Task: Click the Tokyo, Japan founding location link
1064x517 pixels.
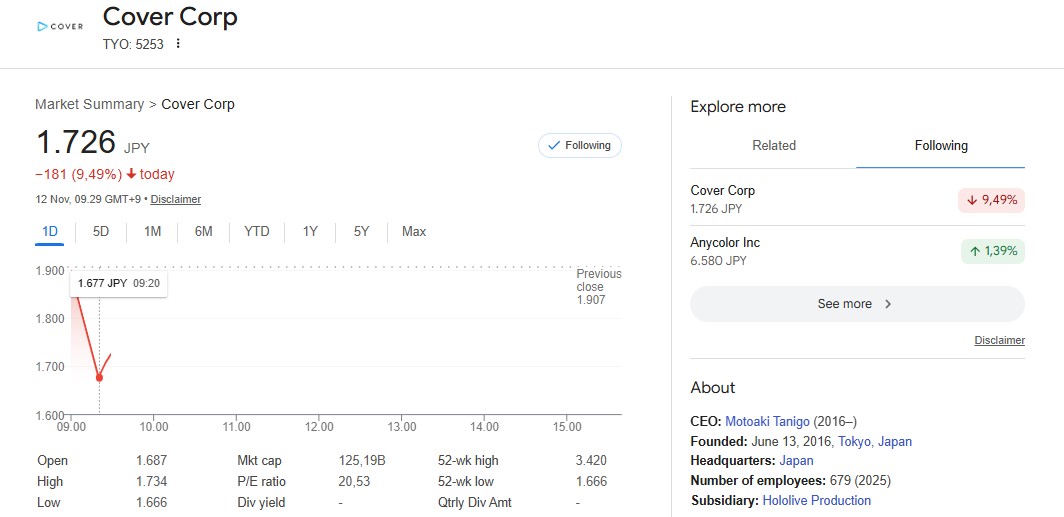Action: (874, 441)
